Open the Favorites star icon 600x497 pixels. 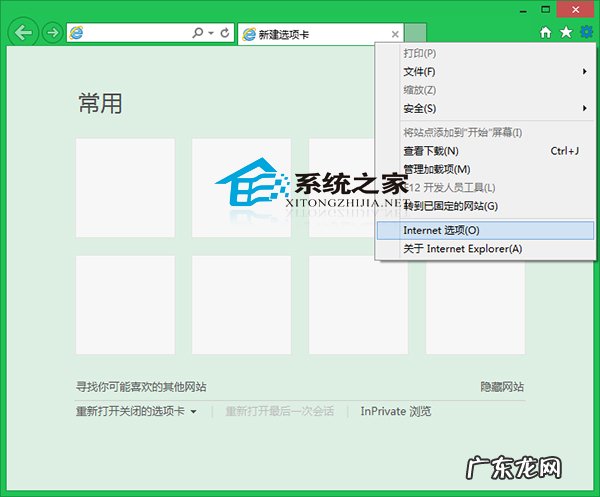(x=566, y=33)
